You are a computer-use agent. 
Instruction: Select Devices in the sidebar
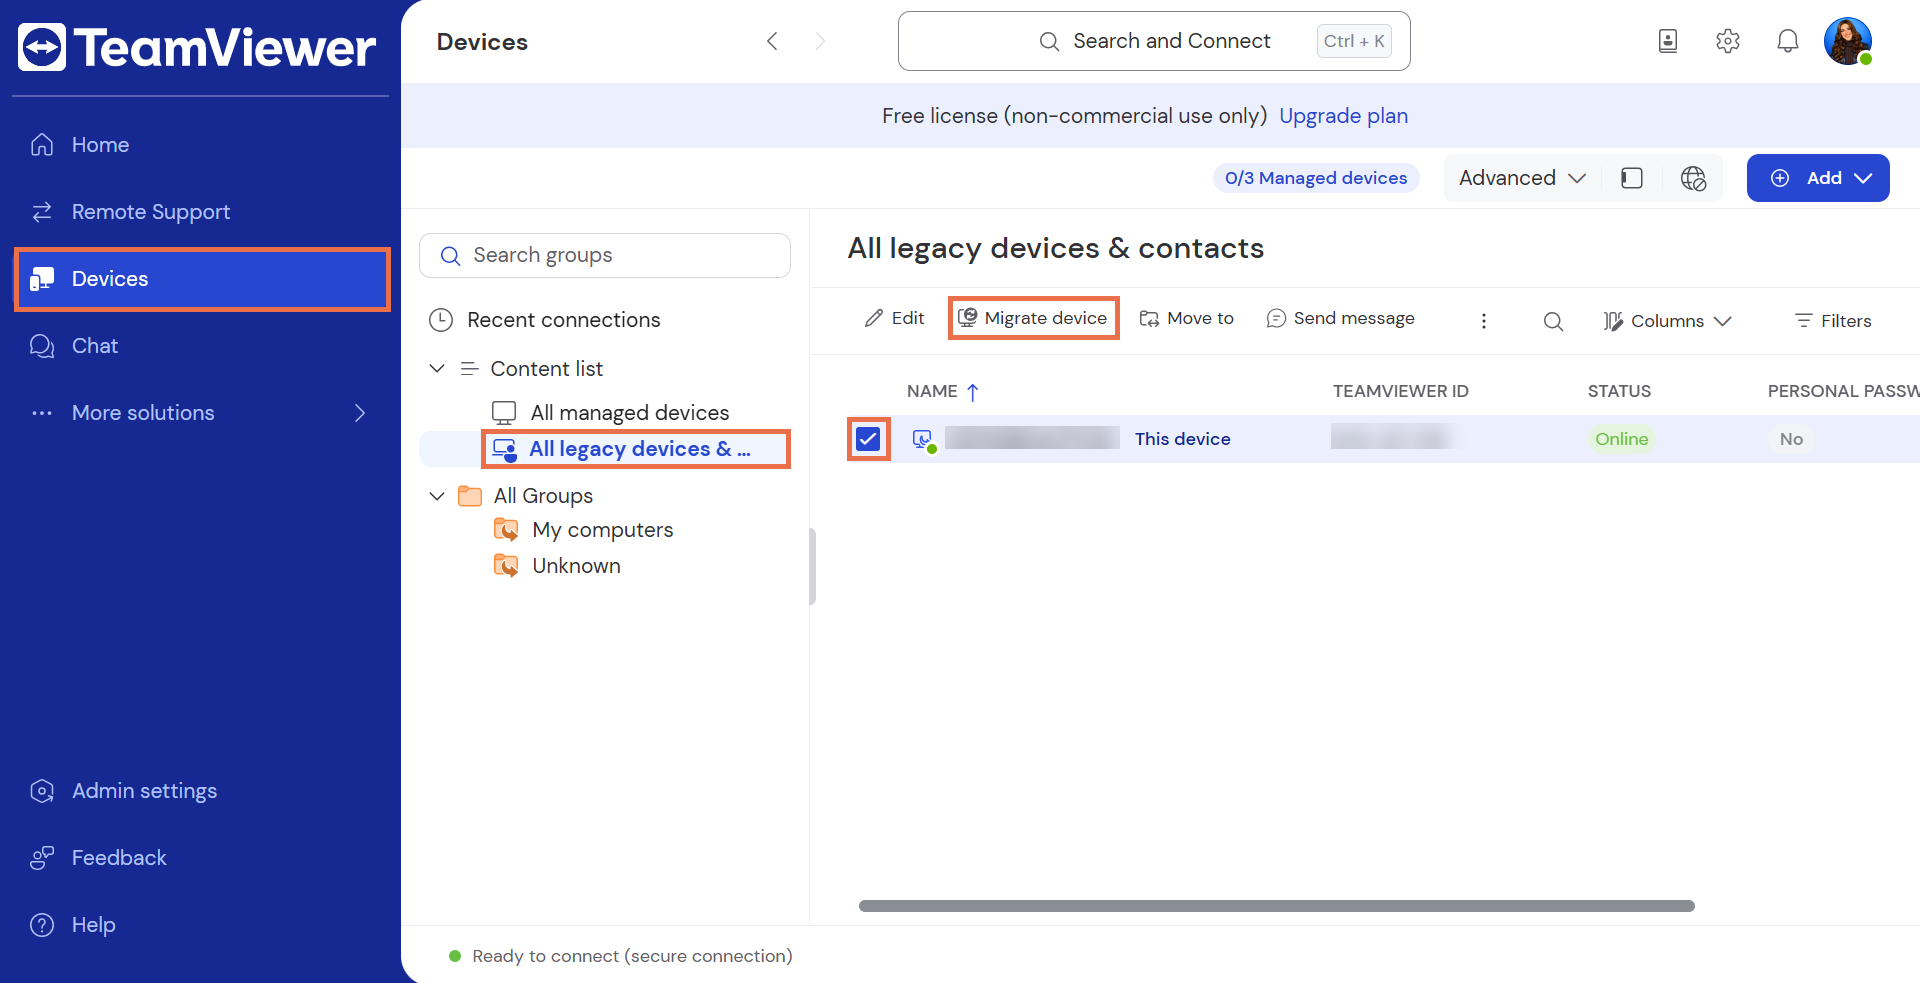pyautogui.click(x=202, y=279)
